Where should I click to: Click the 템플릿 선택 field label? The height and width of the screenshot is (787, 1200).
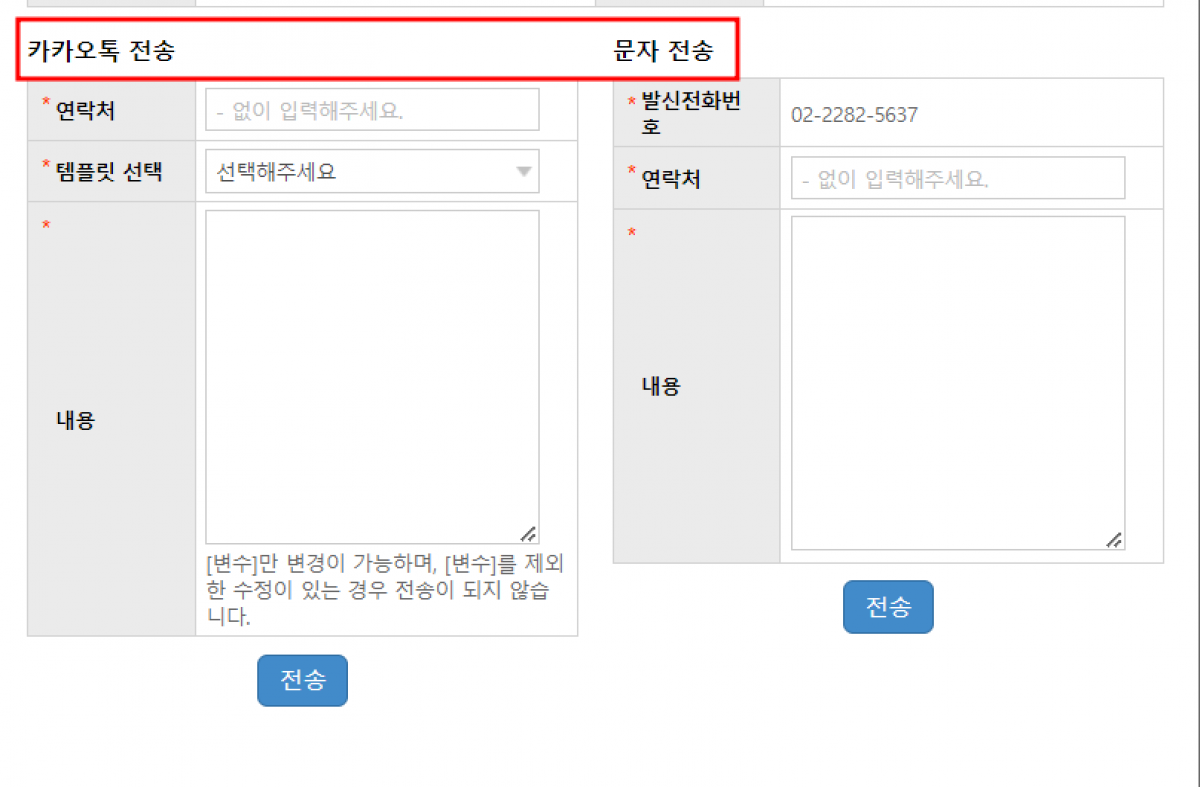[x=109, y=171]
